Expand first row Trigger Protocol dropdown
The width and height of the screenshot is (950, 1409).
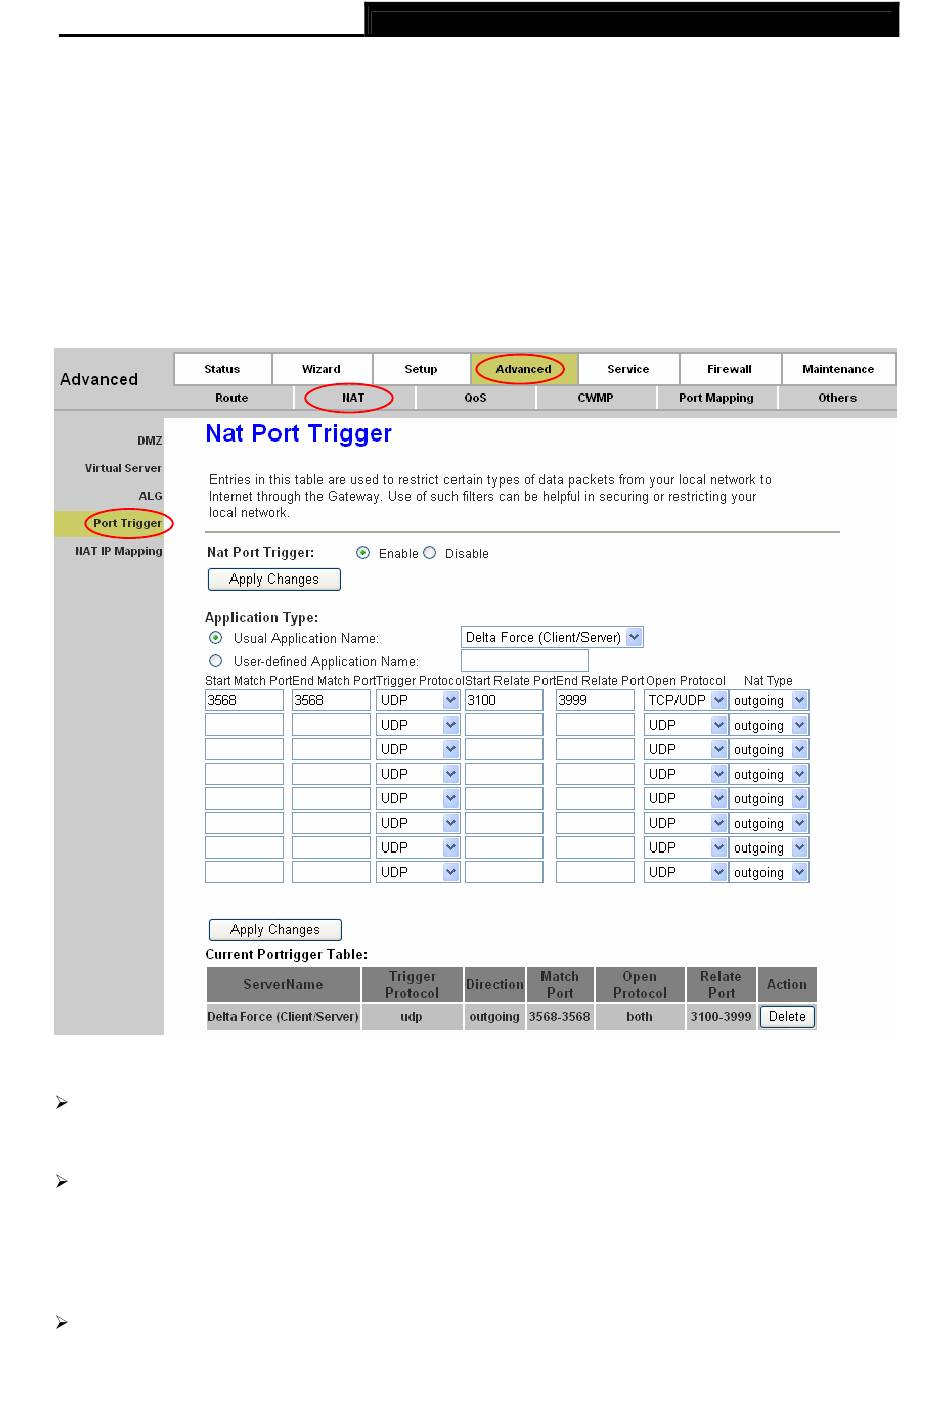click(451, 701)
